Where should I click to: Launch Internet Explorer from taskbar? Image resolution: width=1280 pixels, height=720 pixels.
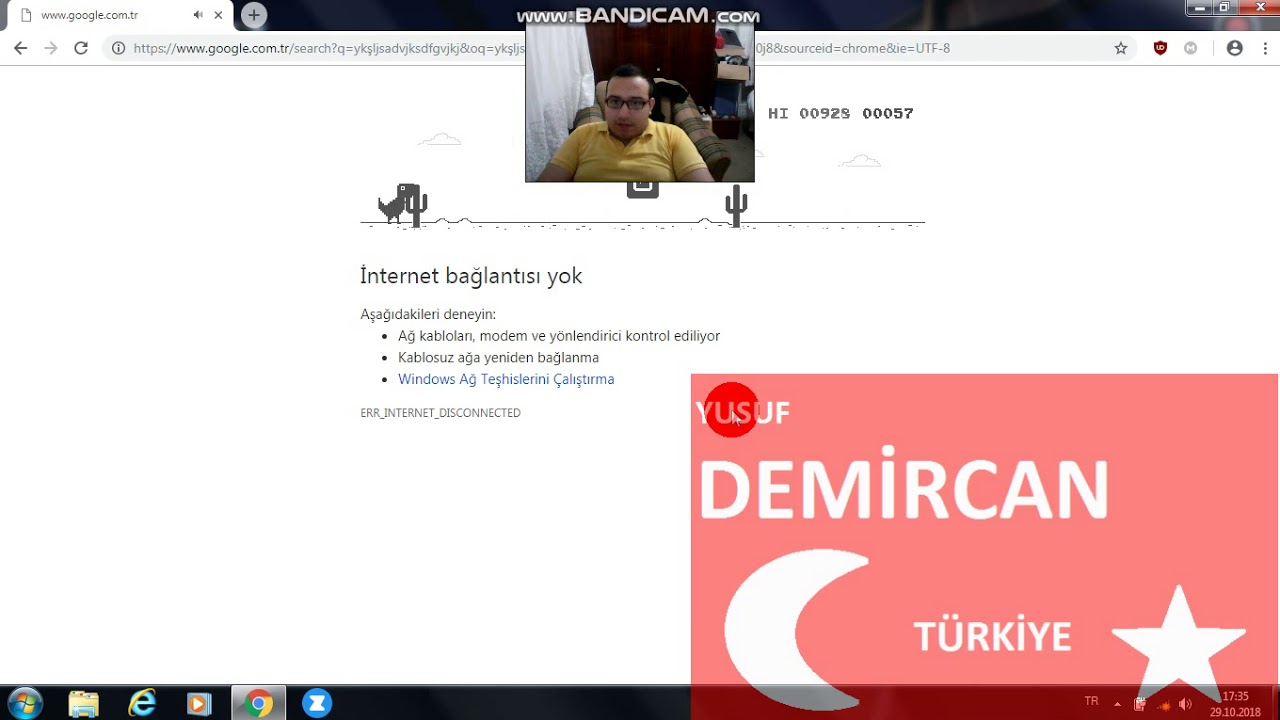pyautogui.click(x=142, y=703)
